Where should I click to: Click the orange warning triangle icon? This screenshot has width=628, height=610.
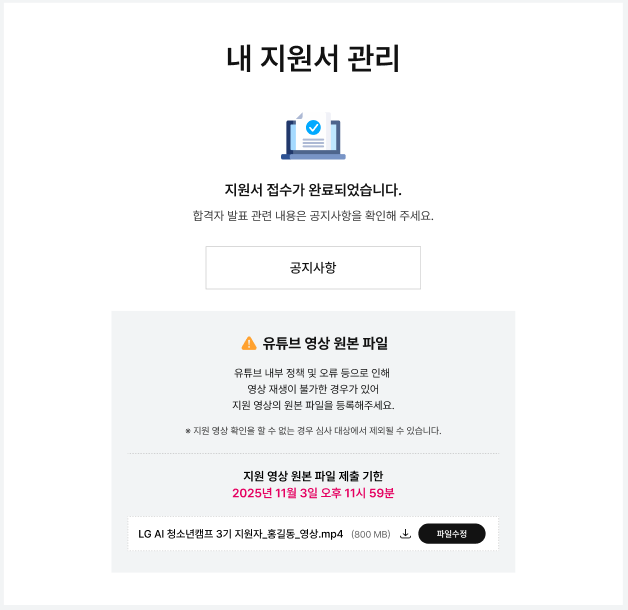[x=249, y=343]
